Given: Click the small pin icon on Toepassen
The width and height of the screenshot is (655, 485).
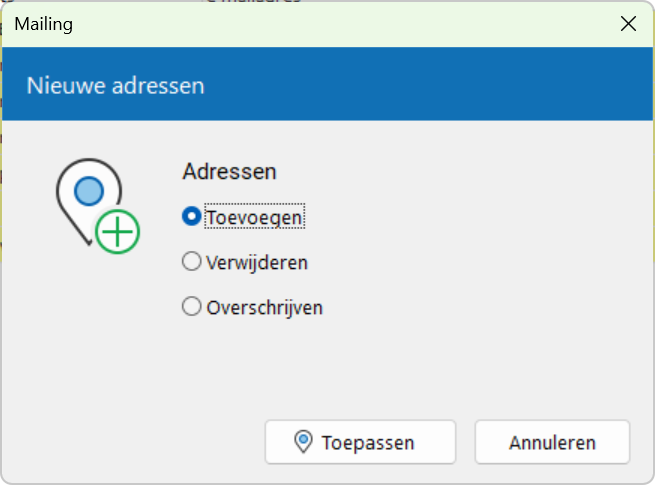Looking at the screenshot, I should coord(303,442).
